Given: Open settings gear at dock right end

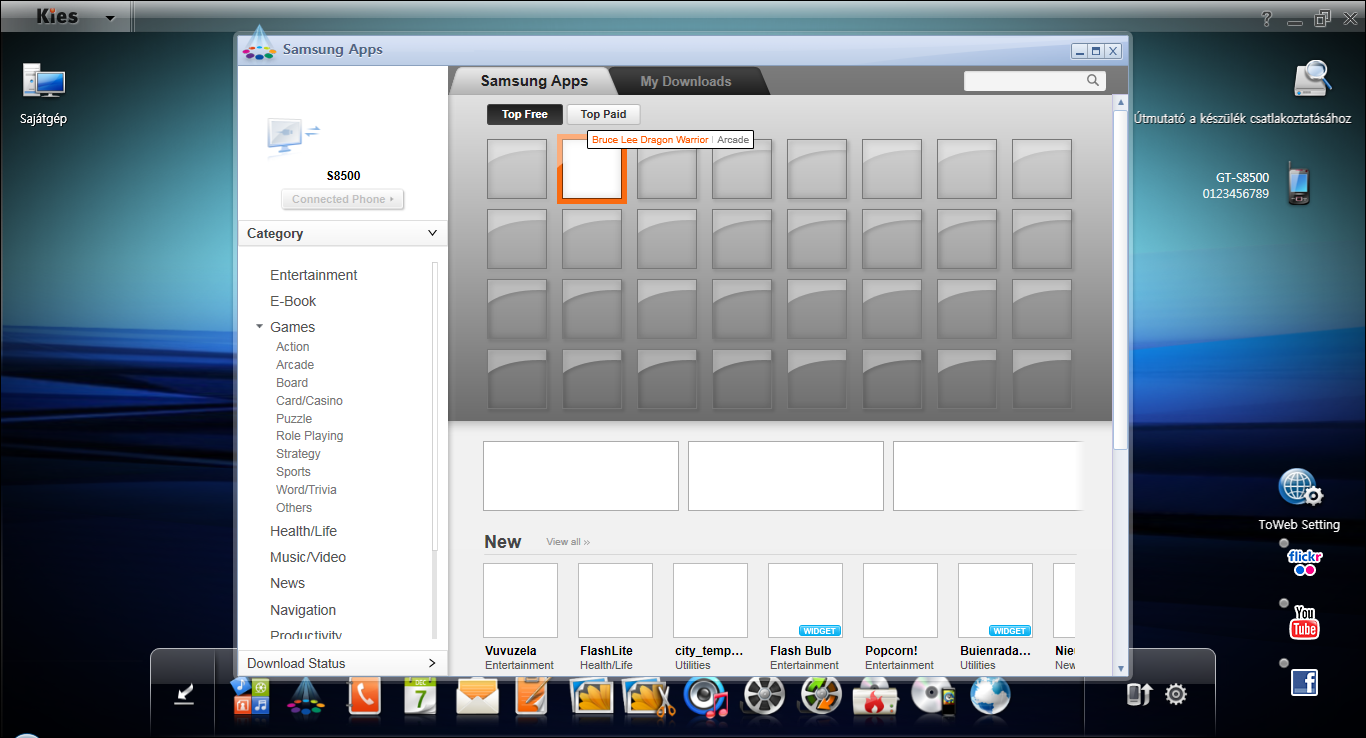Looking at the screenshot, I should pyautogui.click(x=1176, y=694).
